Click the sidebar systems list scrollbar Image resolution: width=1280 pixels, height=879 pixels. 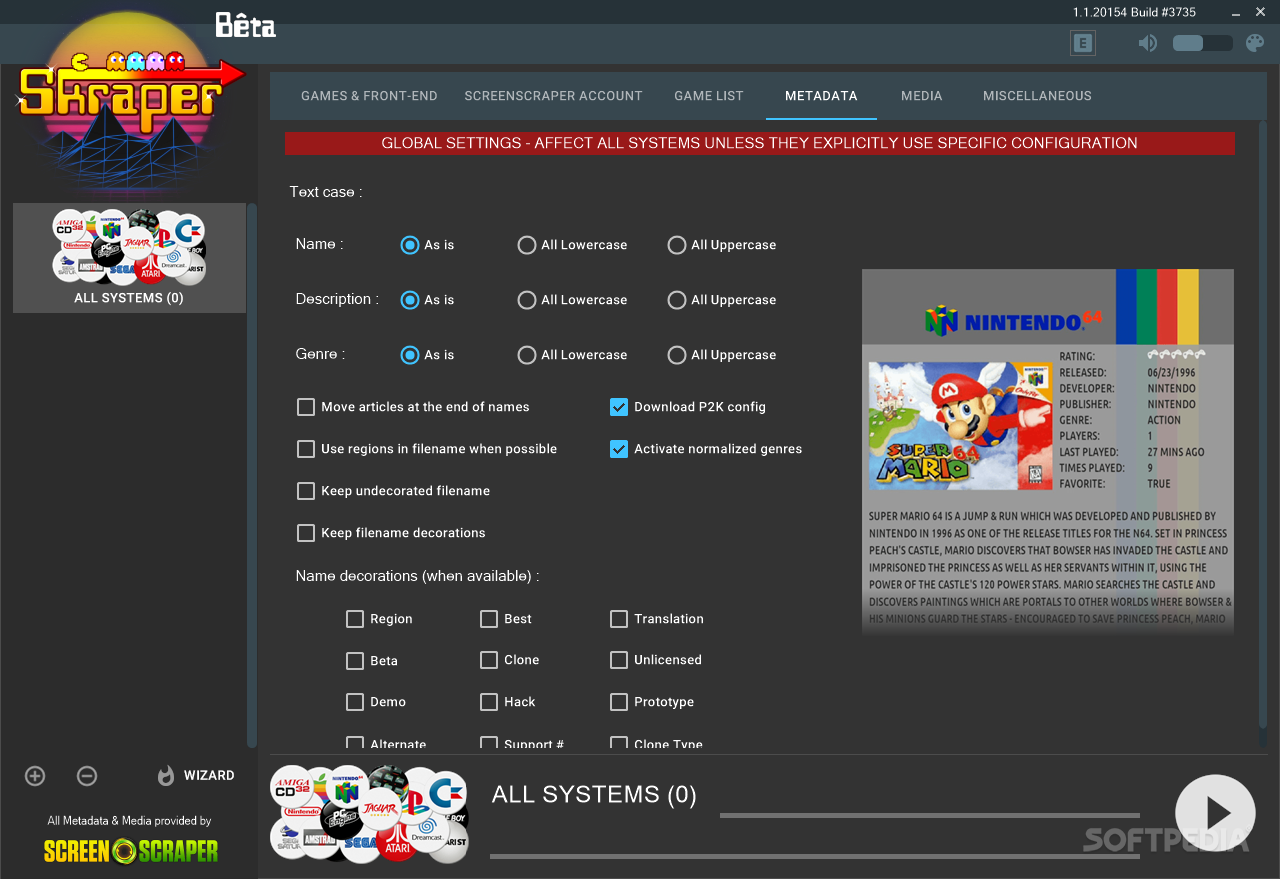[252, 475]
